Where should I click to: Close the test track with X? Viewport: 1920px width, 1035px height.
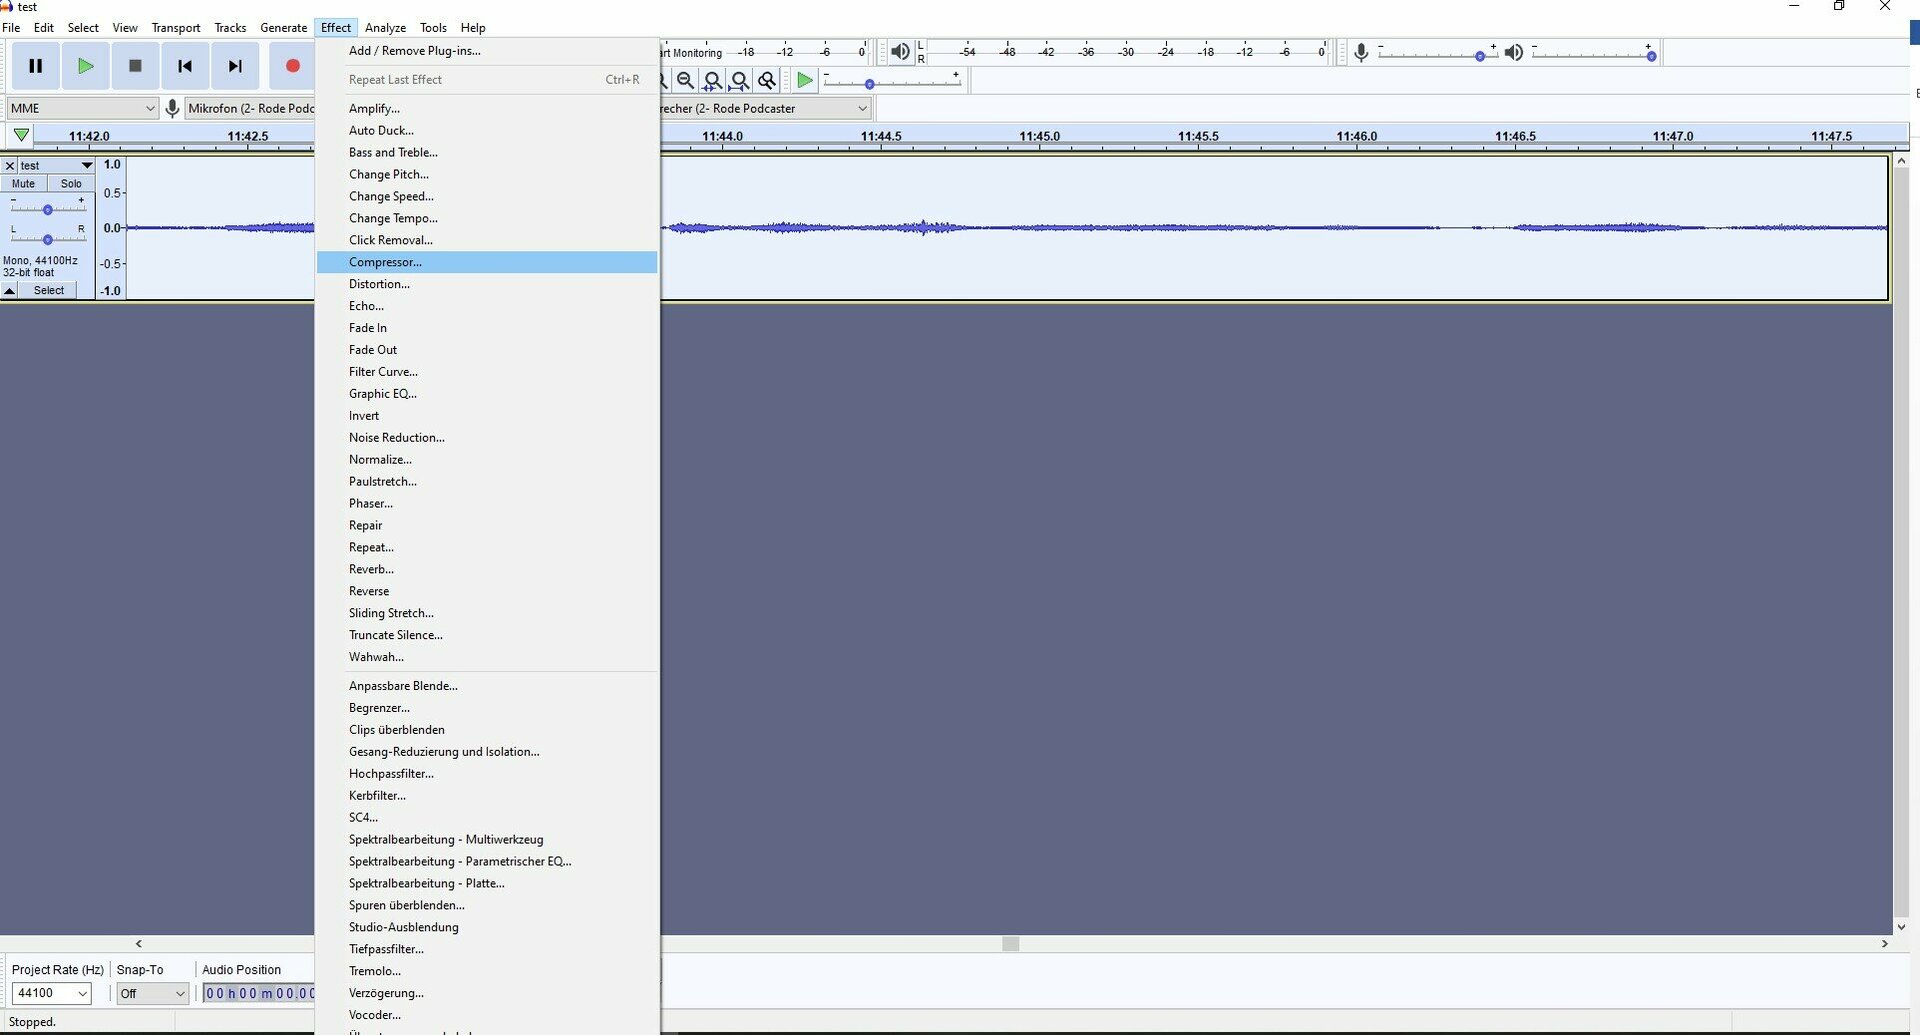(9, 166)
